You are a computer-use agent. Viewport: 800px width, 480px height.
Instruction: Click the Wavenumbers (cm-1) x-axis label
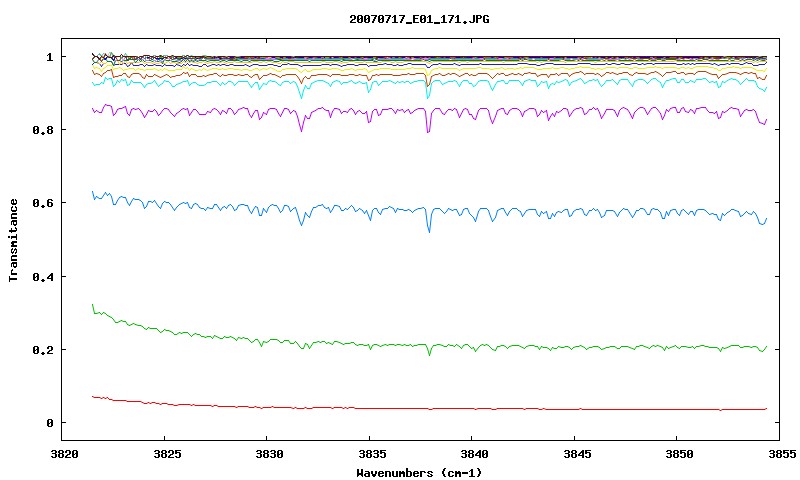point(419,473)
